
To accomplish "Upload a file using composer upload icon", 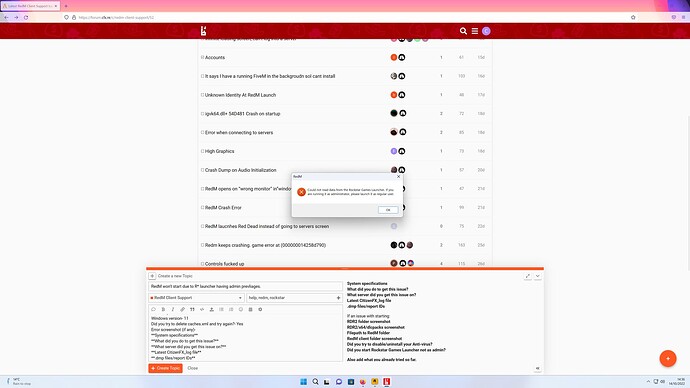I will click(212, 309).
